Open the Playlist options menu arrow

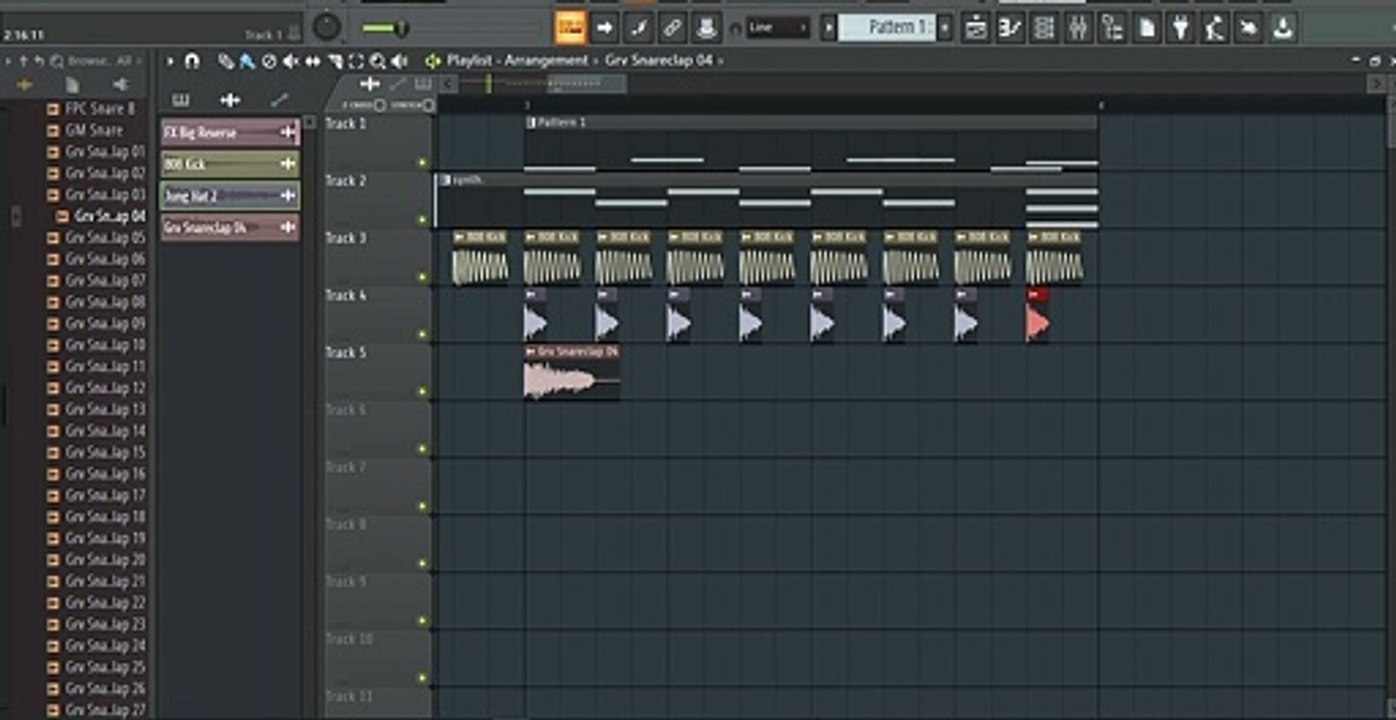[170, 61]
